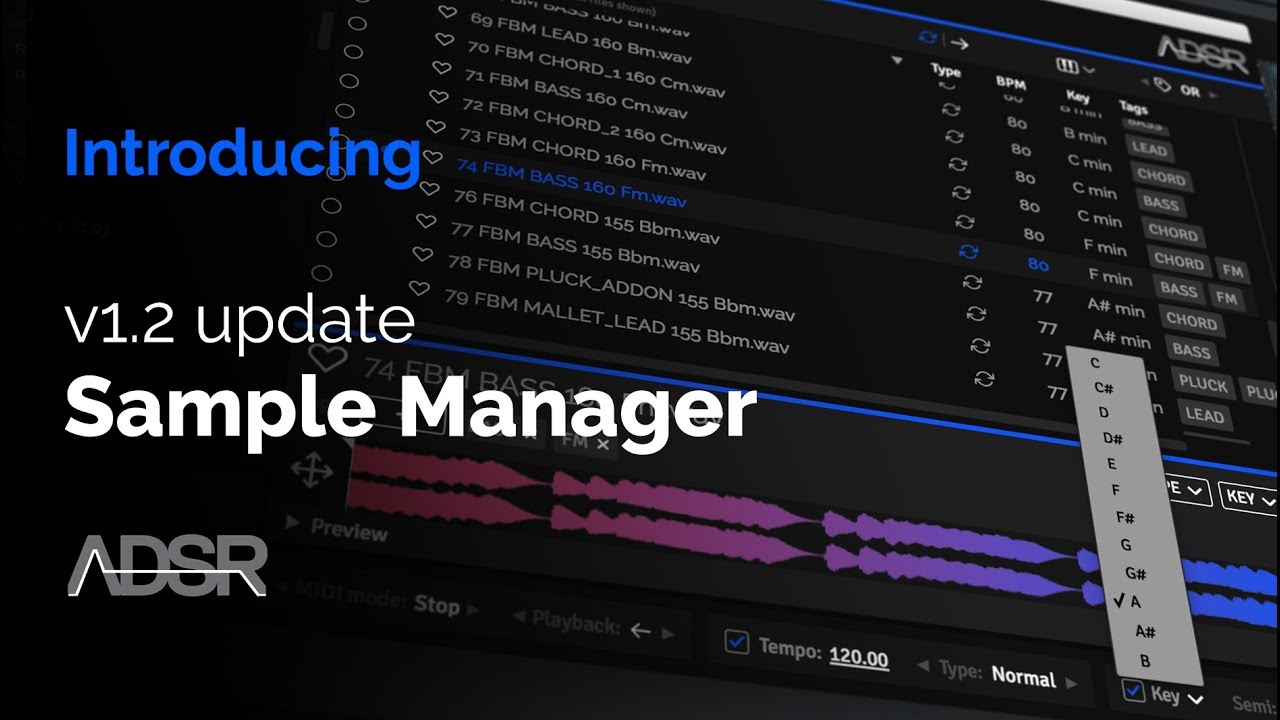Click the four-way move arrows icon

coord(312,470)
